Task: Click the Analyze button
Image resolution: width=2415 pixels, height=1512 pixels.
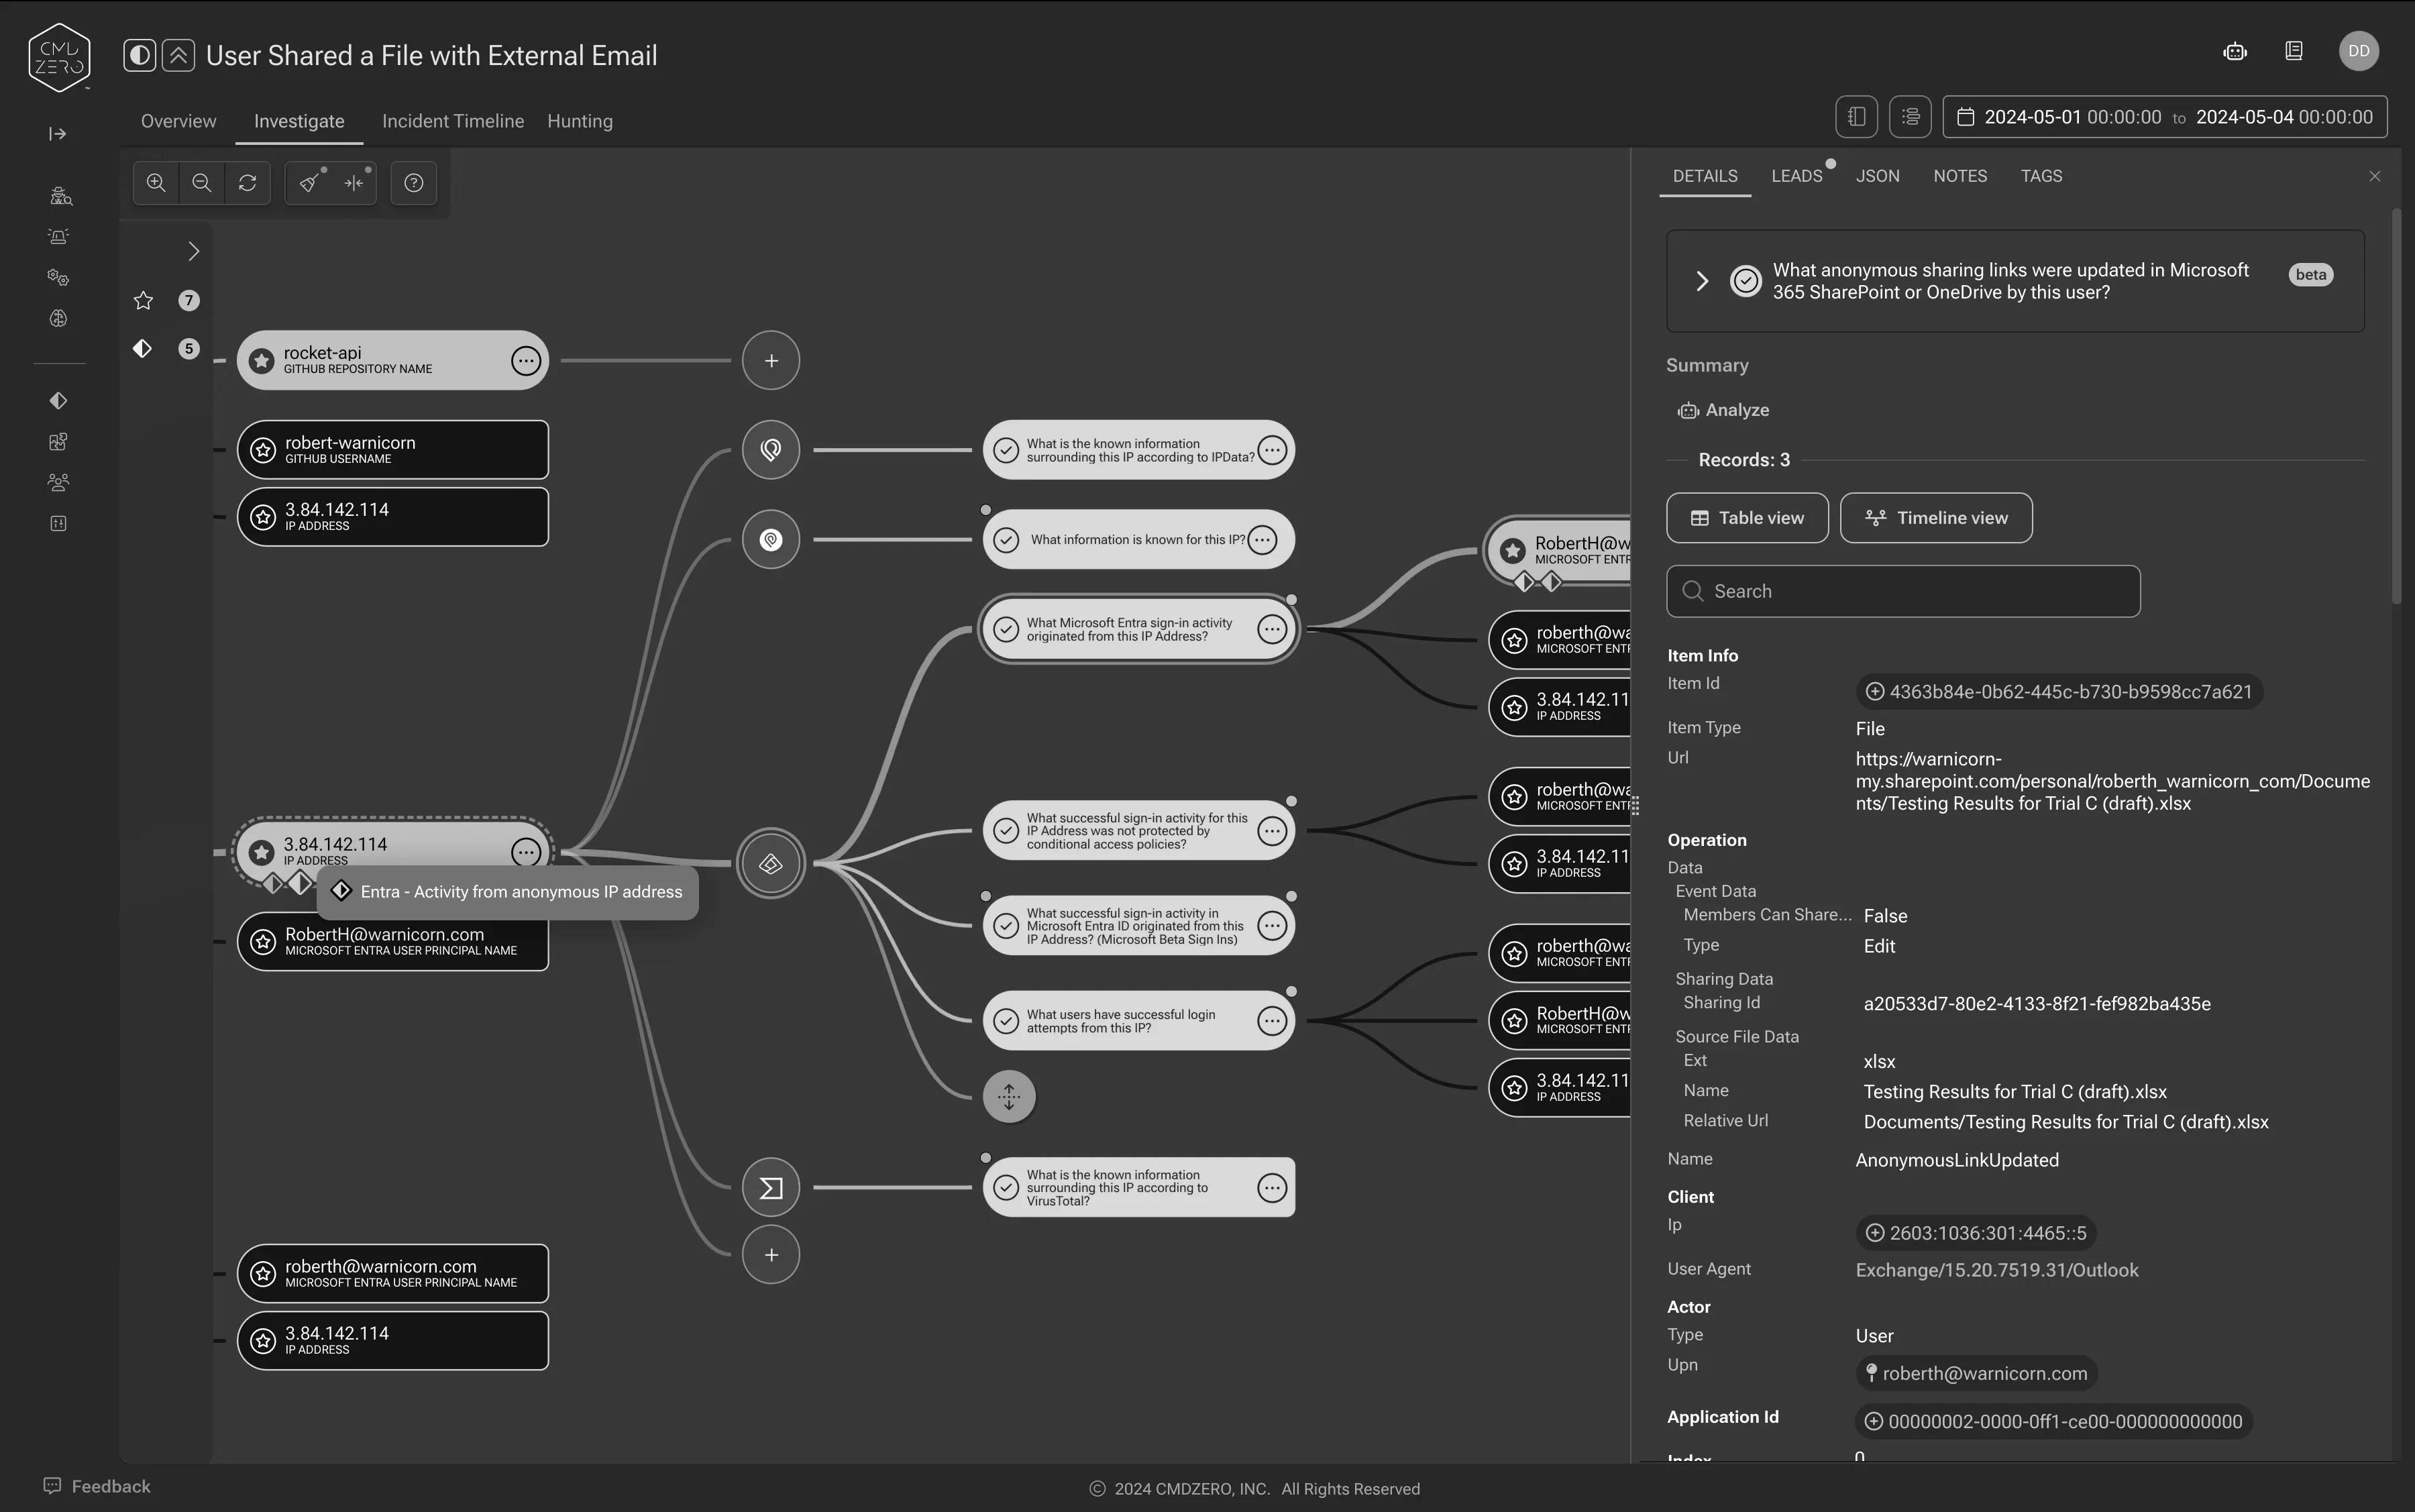Action: click(1724, 410)
